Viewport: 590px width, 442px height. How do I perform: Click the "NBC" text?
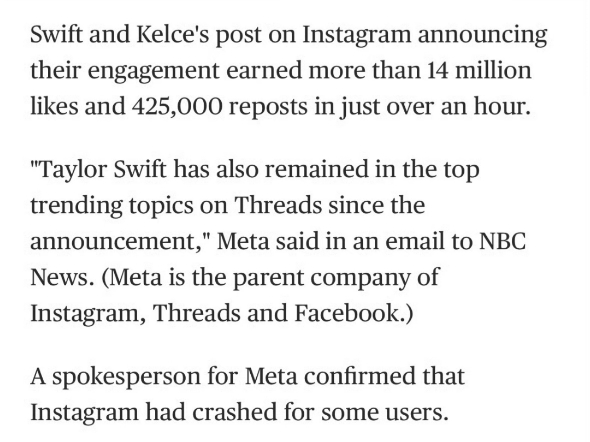(x=502, y=241)
